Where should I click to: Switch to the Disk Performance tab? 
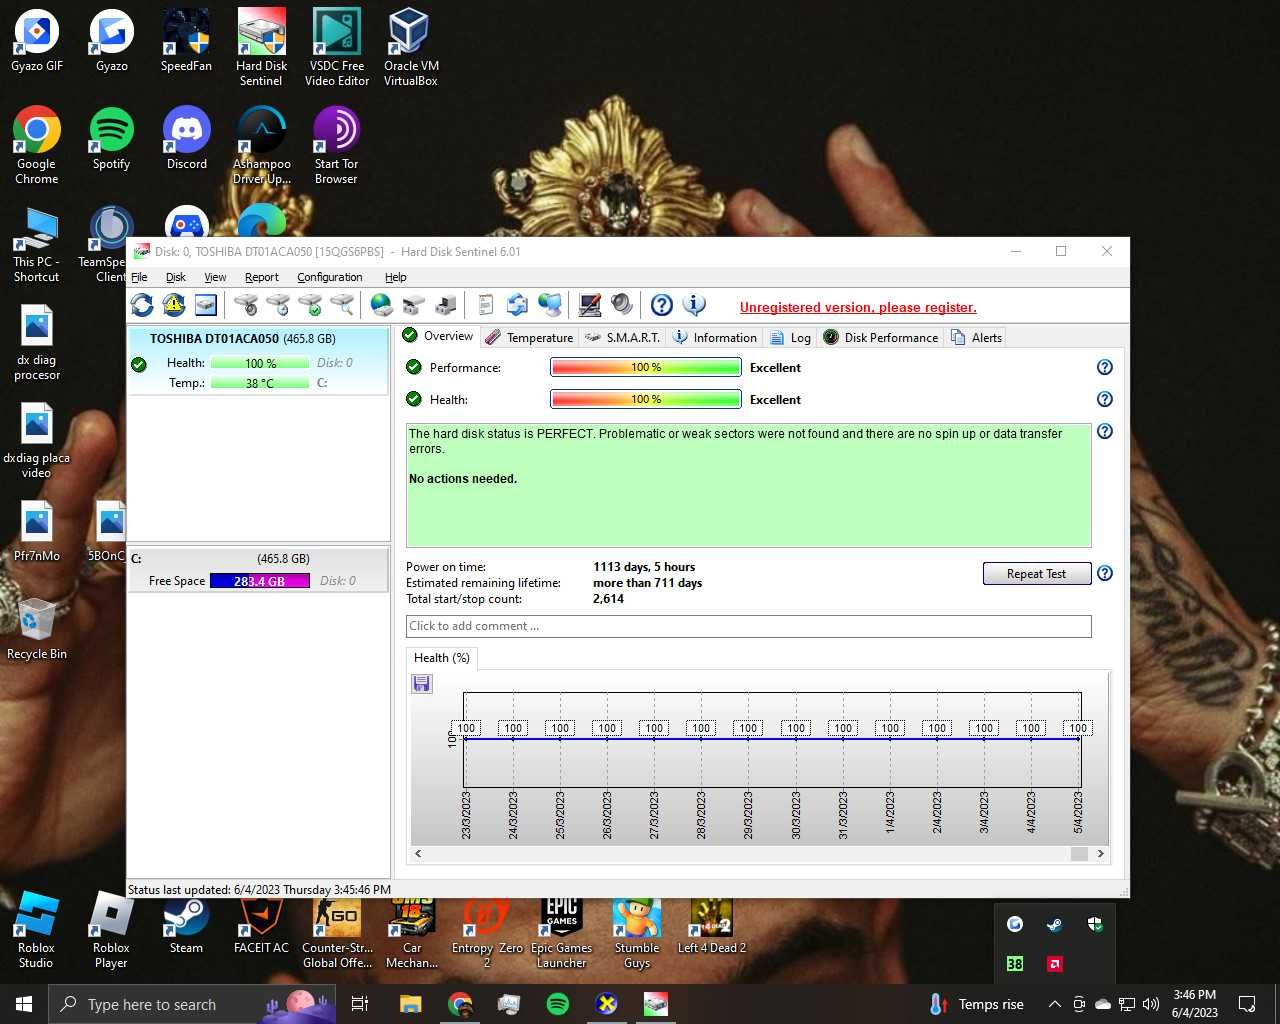coord(881,337)
